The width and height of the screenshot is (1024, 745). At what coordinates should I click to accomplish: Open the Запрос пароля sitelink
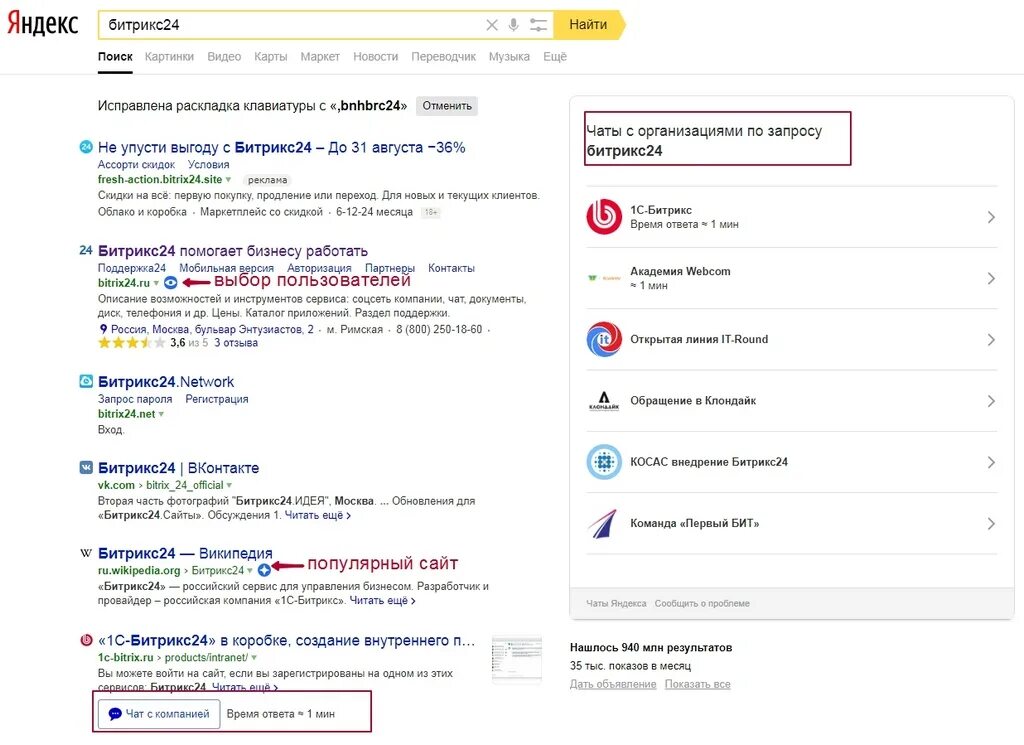135,399
